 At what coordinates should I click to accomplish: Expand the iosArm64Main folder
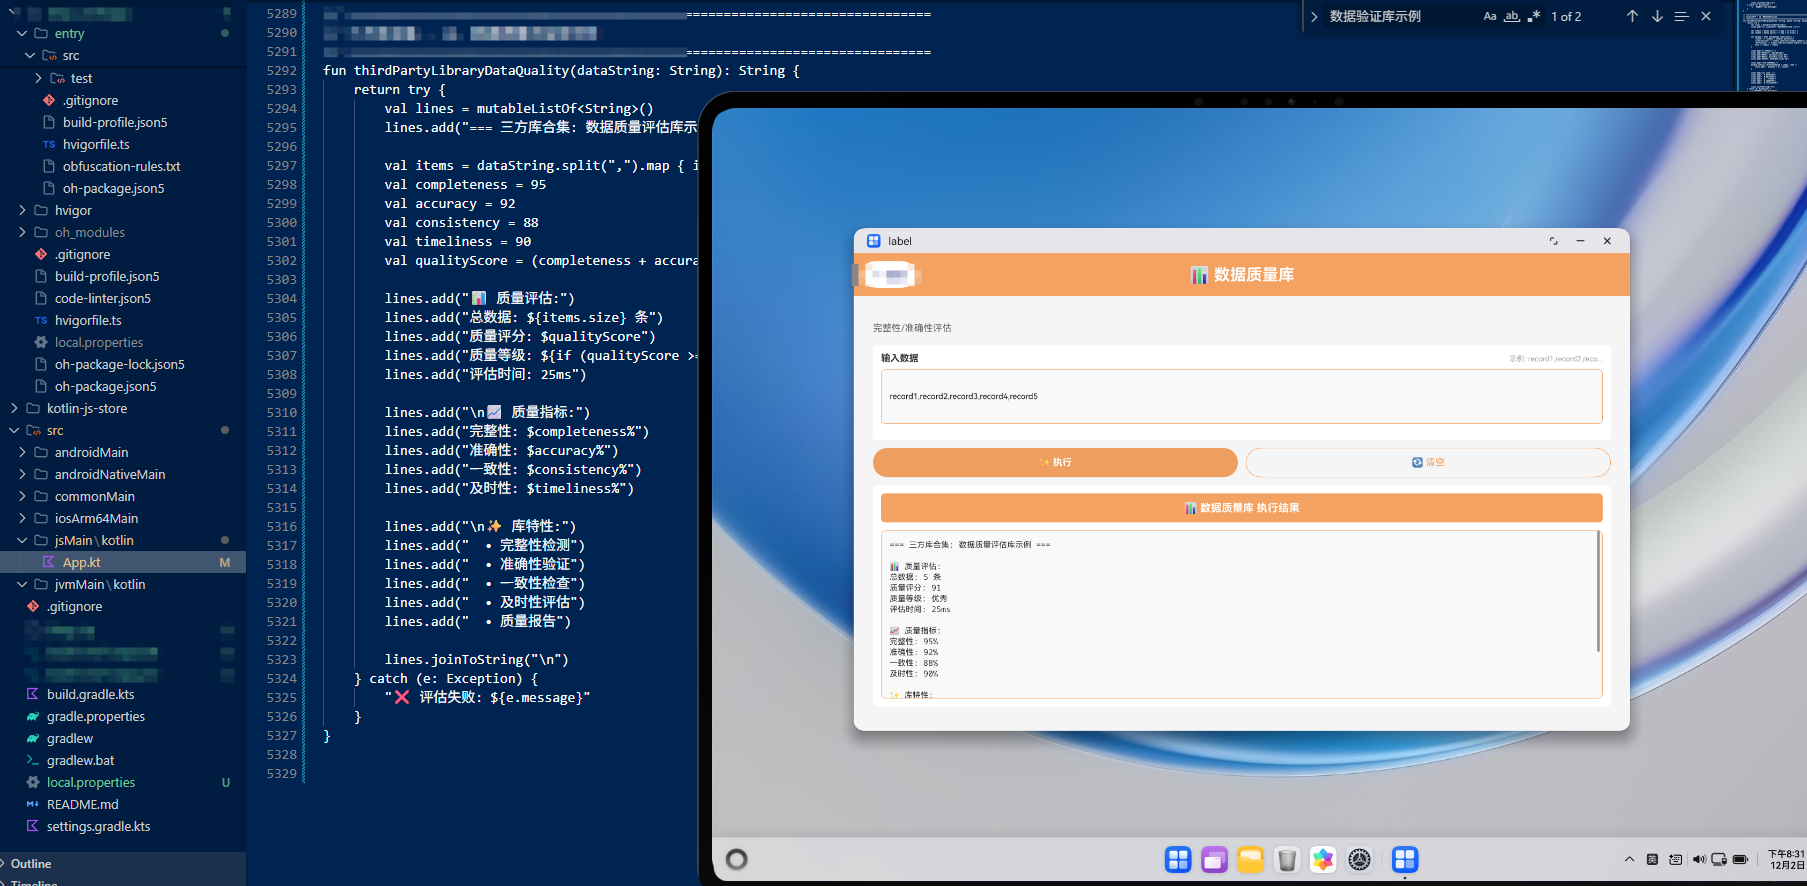point(22,518)
